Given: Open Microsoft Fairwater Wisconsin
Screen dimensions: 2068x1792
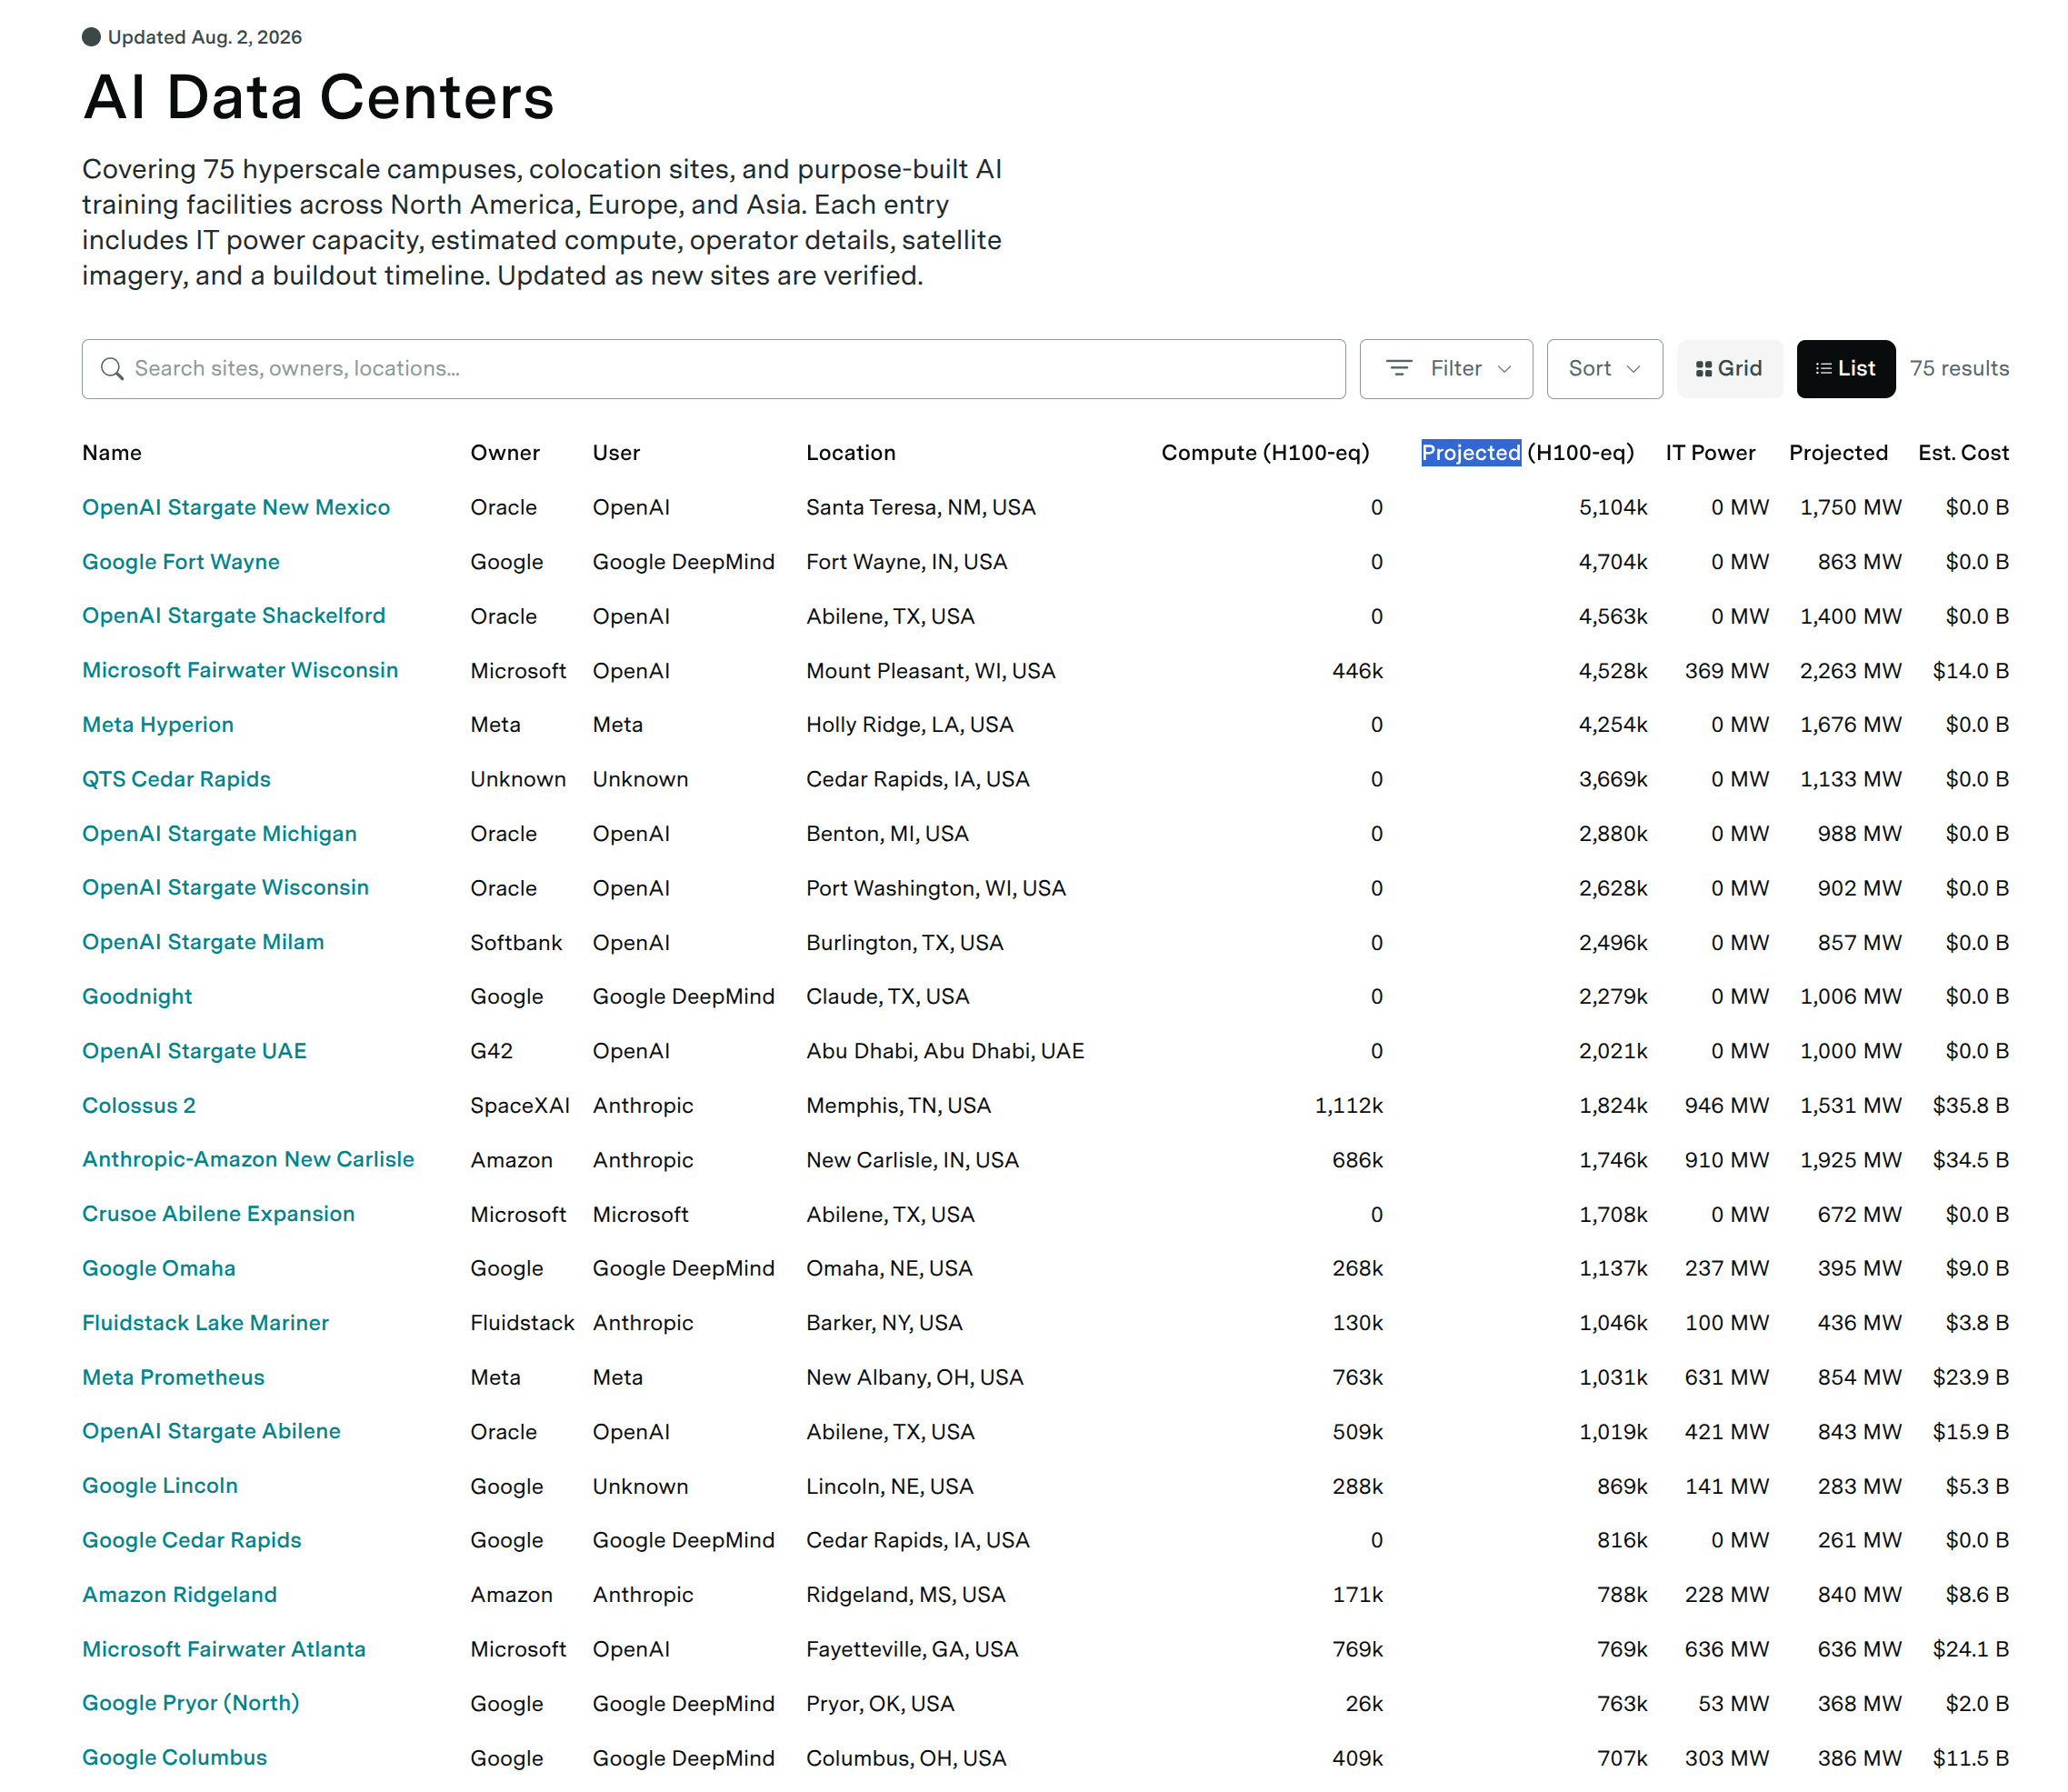Looking at the screenshot, I should click(240, 670).
